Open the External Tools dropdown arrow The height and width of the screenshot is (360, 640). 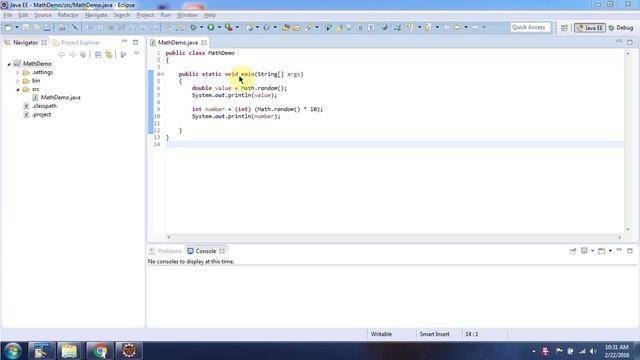pyautogui.click(x=237, y=27)
